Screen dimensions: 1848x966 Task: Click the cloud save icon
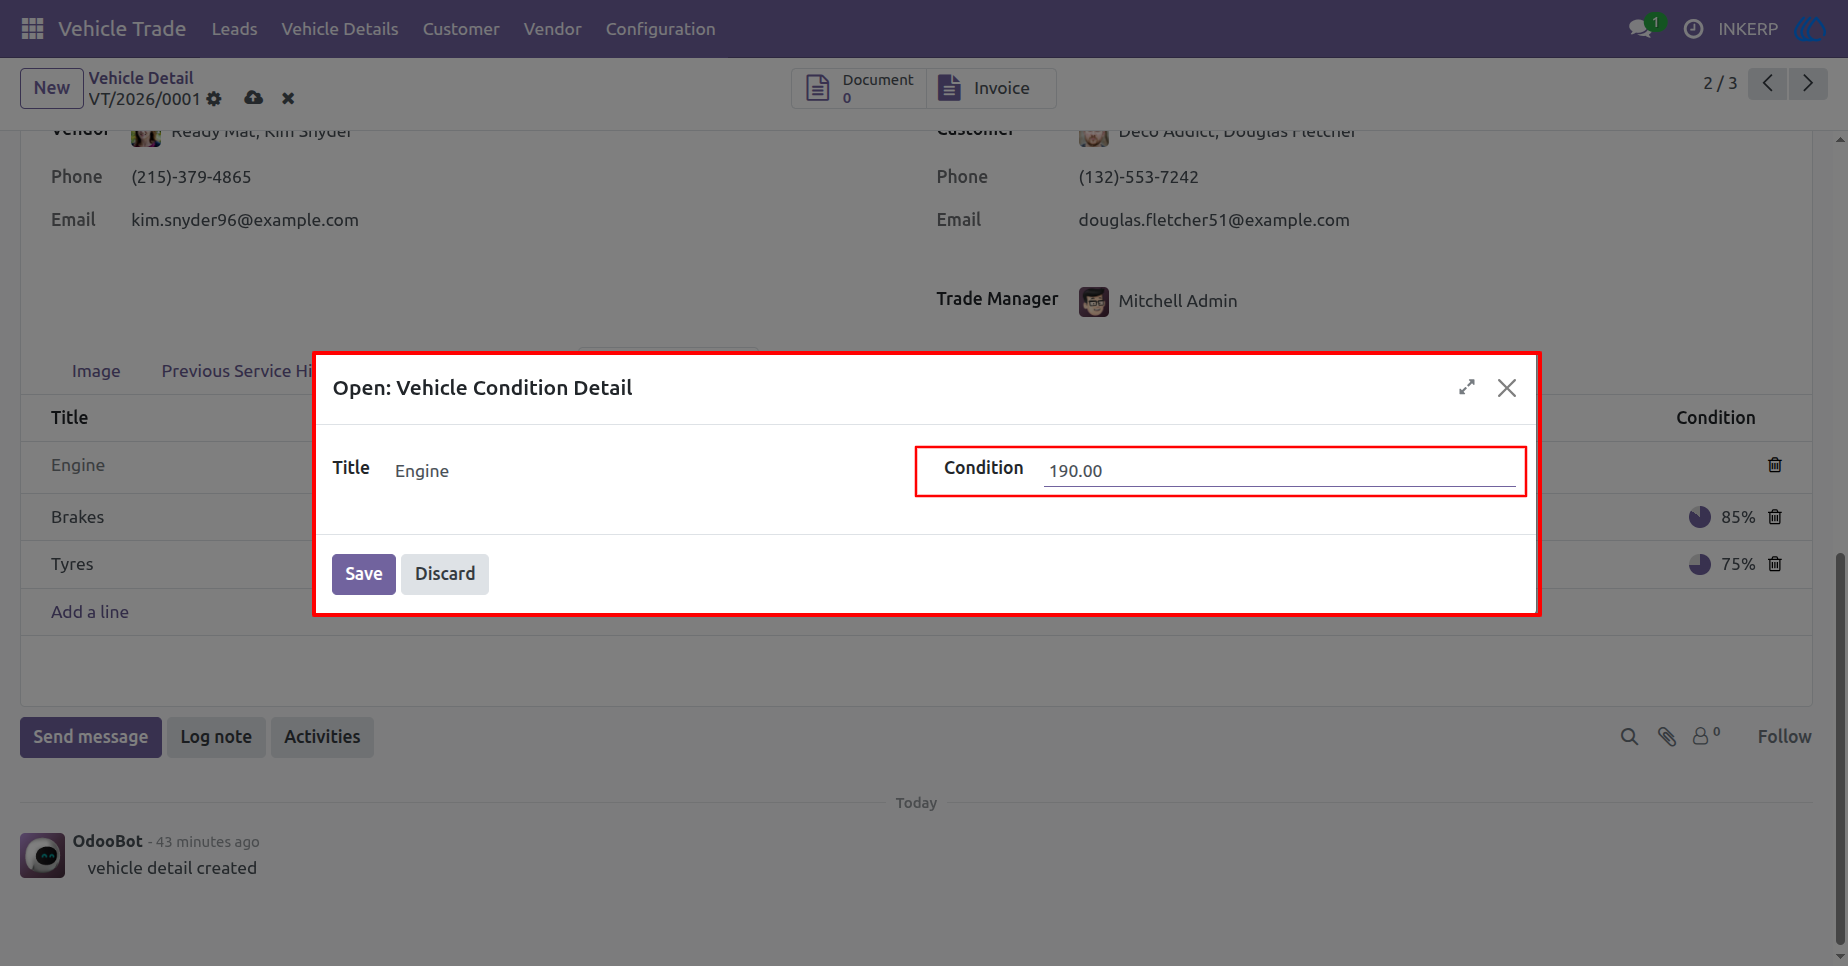[x=254, y=98]
